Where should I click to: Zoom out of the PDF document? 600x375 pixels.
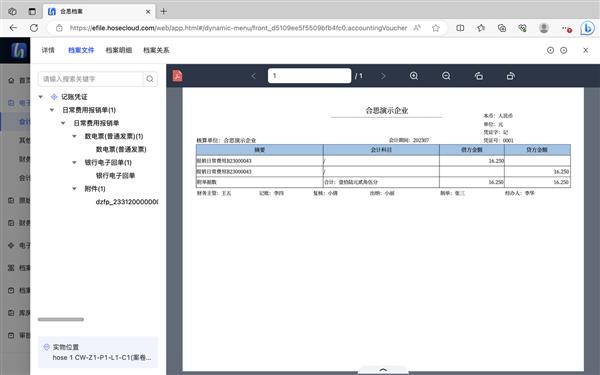pyautogui.click(x=446, y=76)
